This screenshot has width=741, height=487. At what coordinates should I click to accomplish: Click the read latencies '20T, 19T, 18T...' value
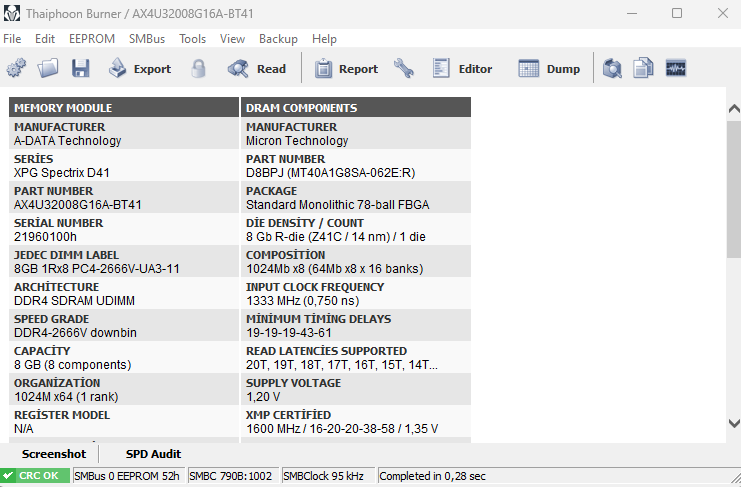pos(342,365)
